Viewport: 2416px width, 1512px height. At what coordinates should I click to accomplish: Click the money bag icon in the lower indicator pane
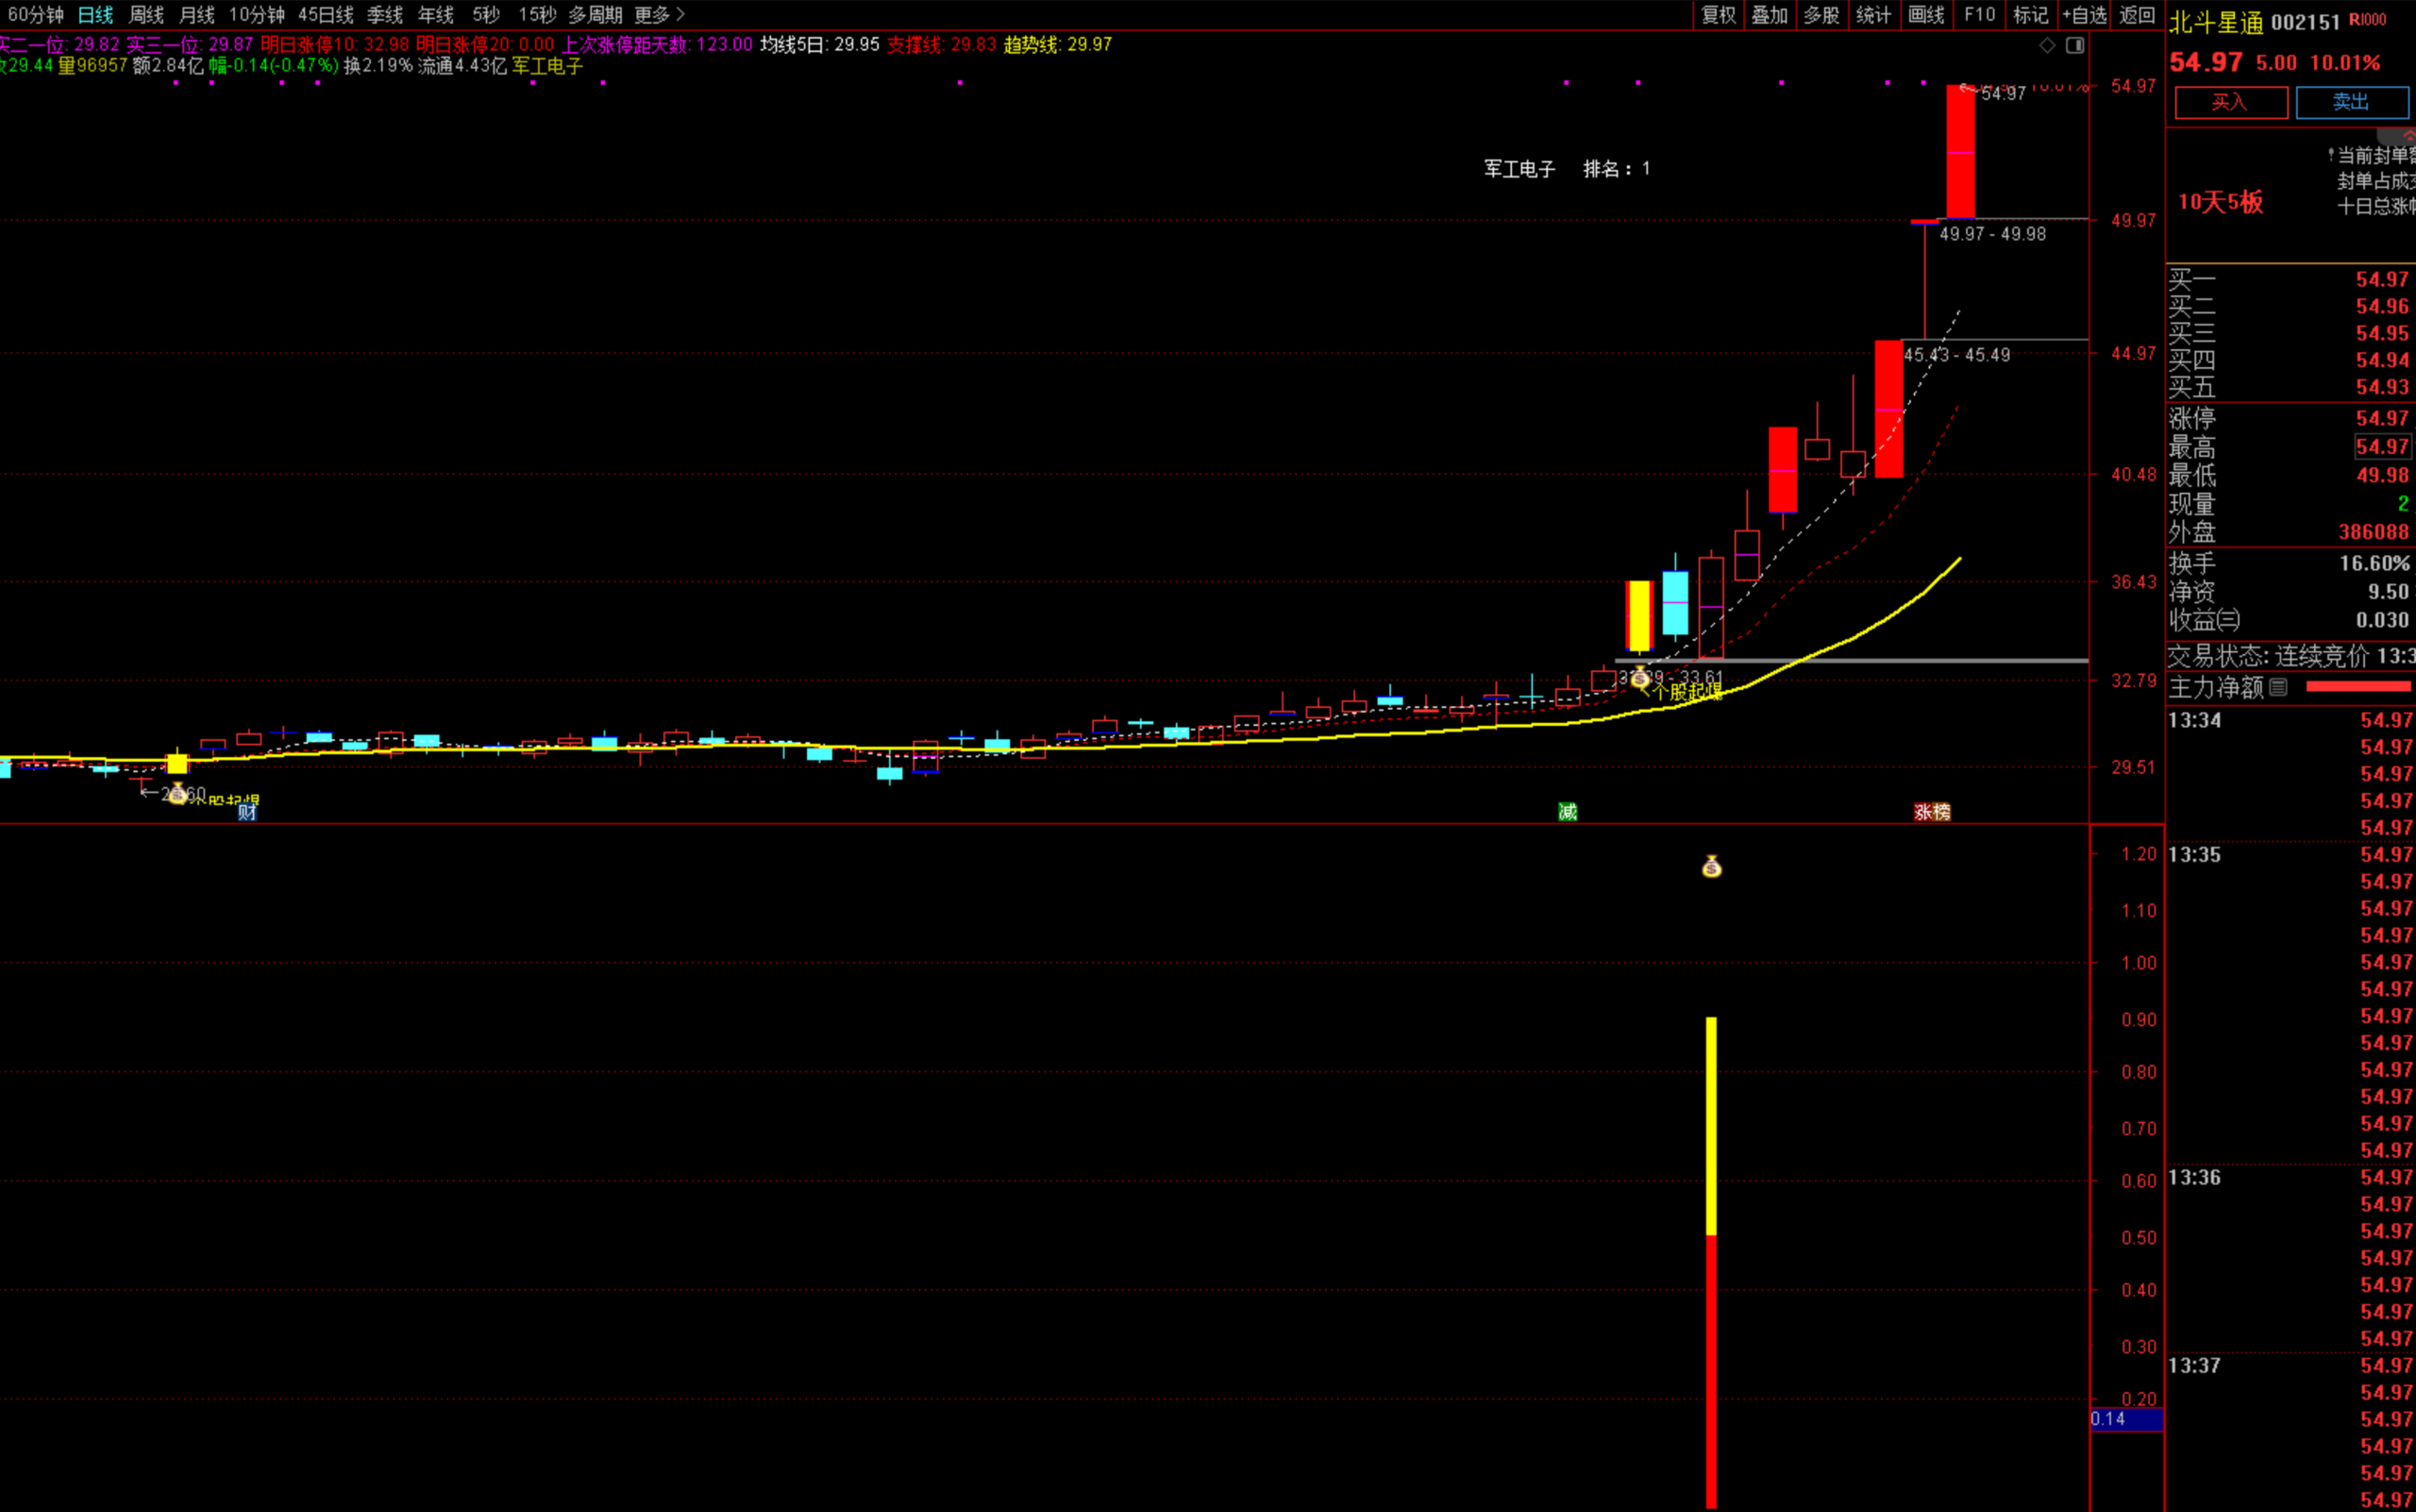[x=1712, y=867]
